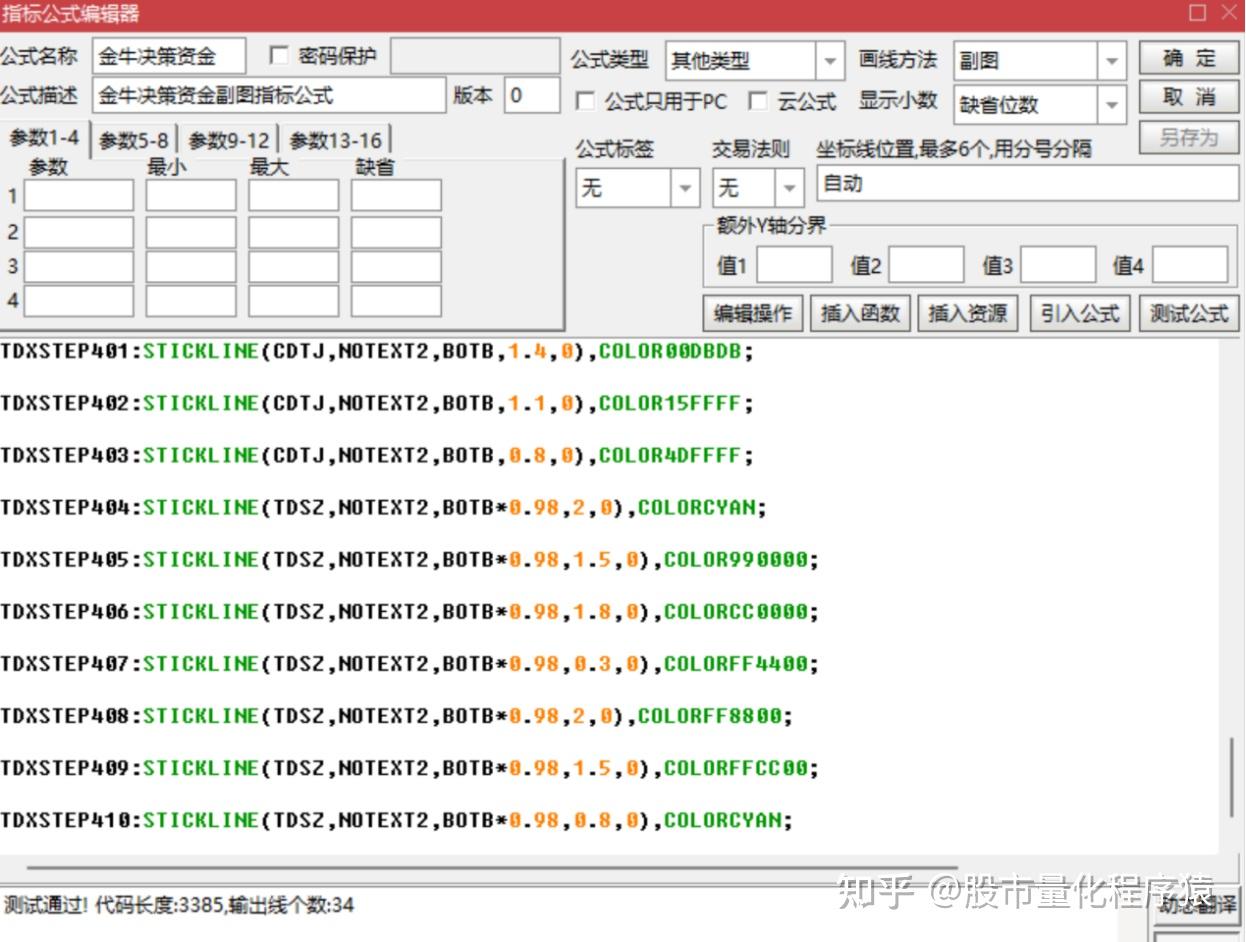This screenshot has height=942, width=1246.
Task: Toggle the 云公式 checkbox
Action: coord(759,101)
